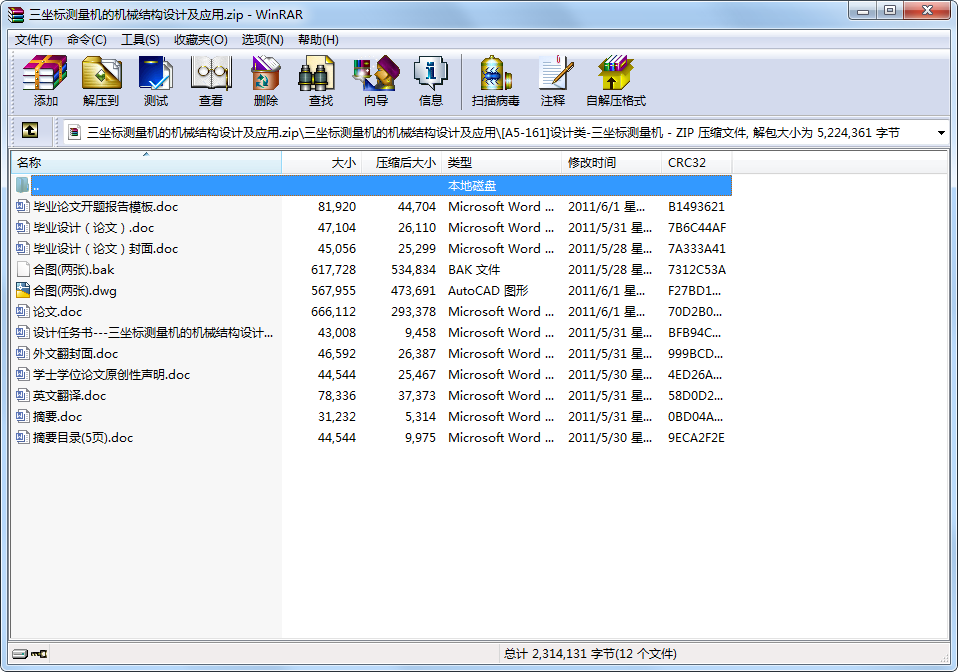Image resolution: width=958 pixels, height=672 pixels.
Task: Open the 查找 (Find) binoculars tool
Action: 320,81
